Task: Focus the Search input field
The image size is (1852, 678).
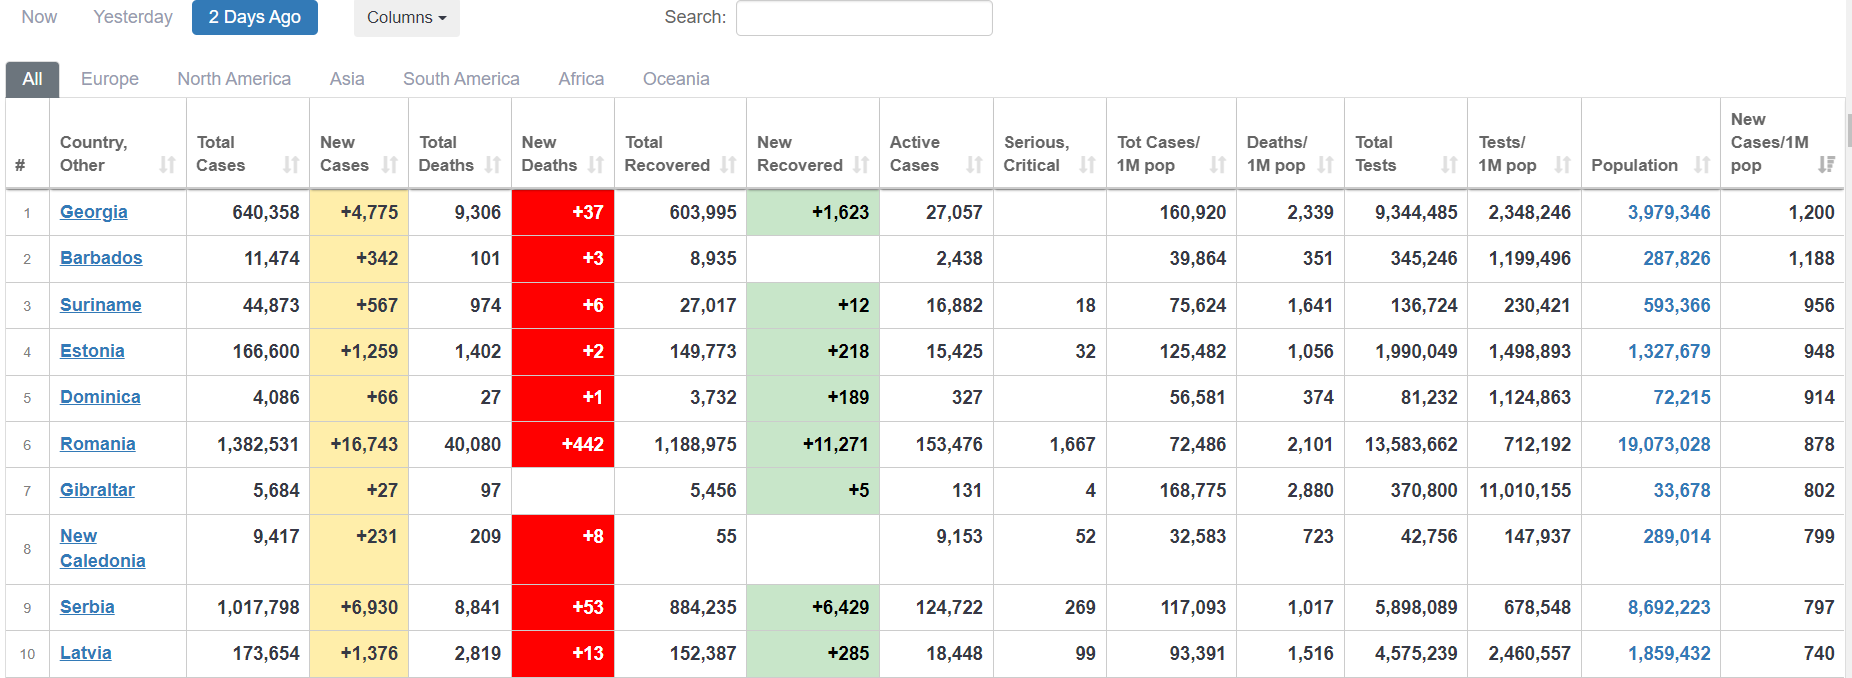Action: coord(864,18)
